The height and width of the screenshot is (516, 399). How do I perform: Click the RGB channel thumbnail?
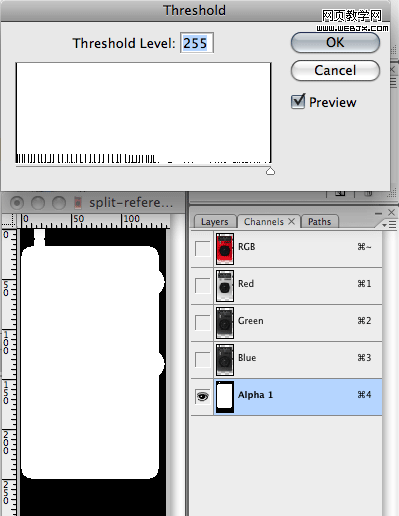coord(225,249)
